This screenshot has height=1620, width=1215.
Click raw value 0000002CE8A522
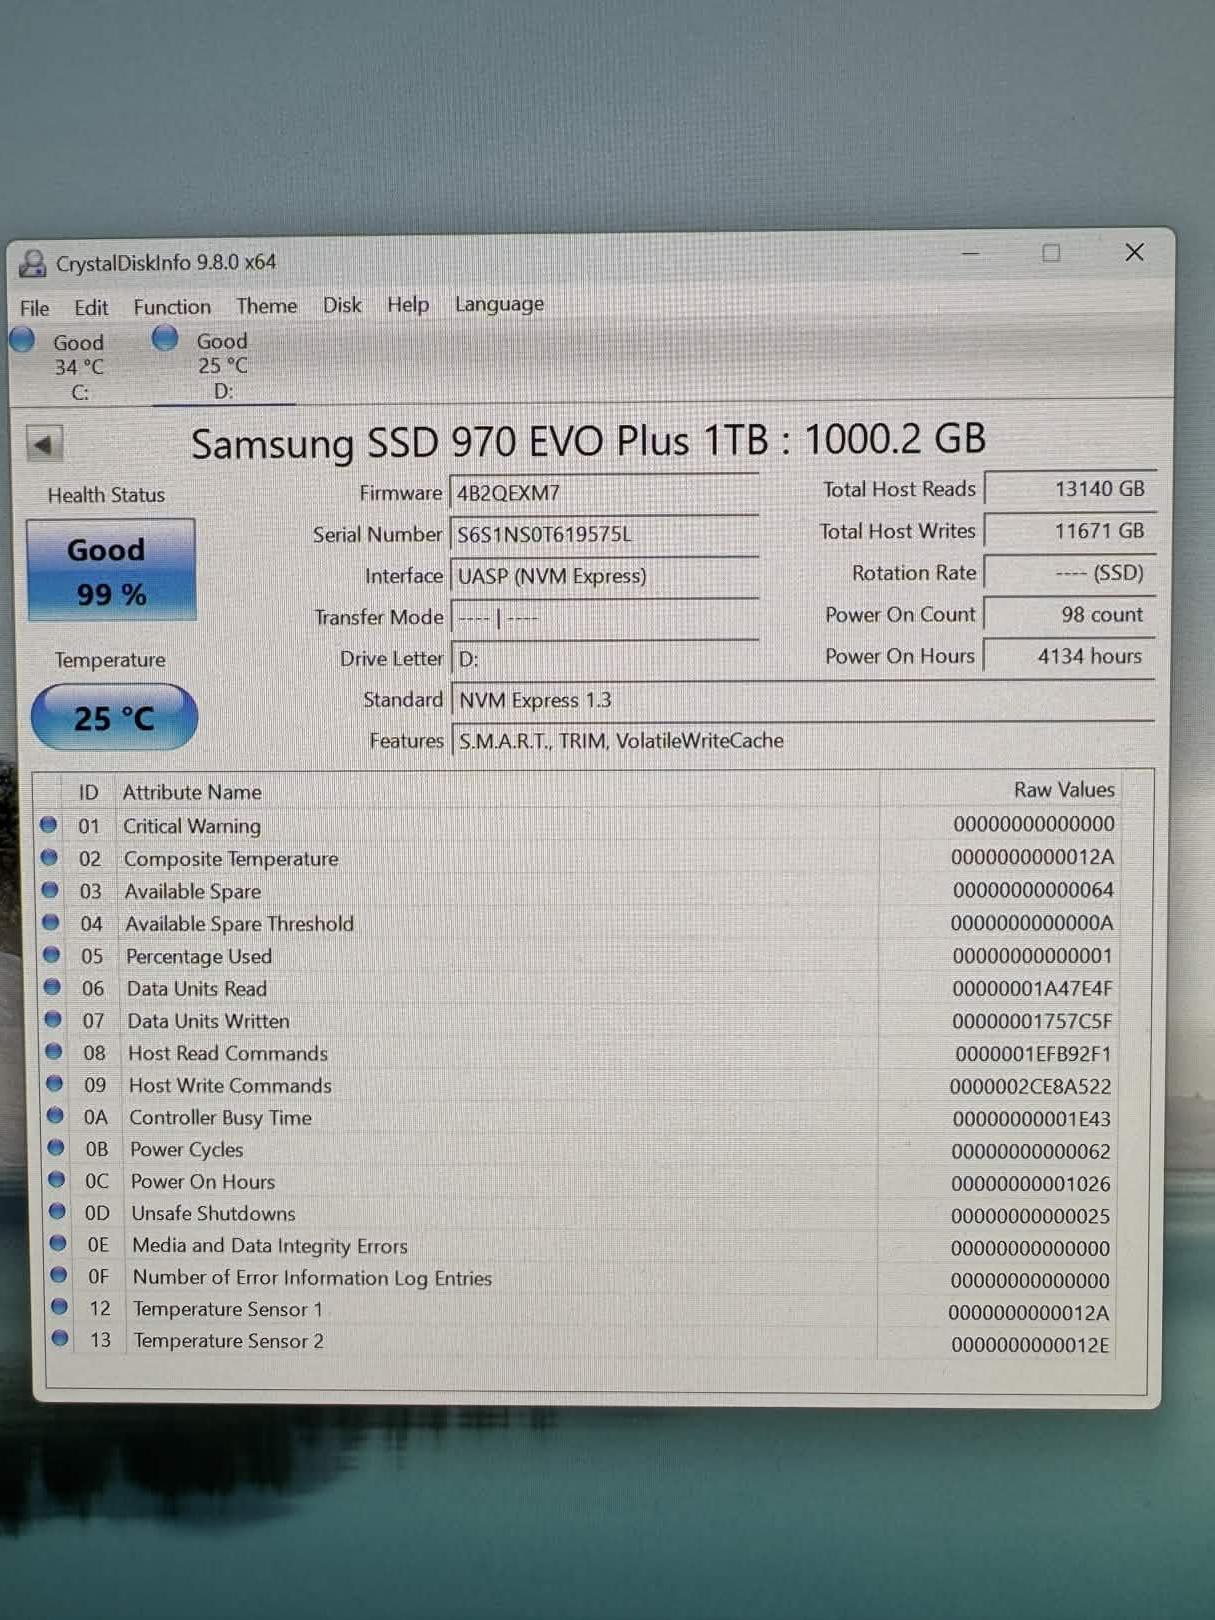pos(1030,1086)
